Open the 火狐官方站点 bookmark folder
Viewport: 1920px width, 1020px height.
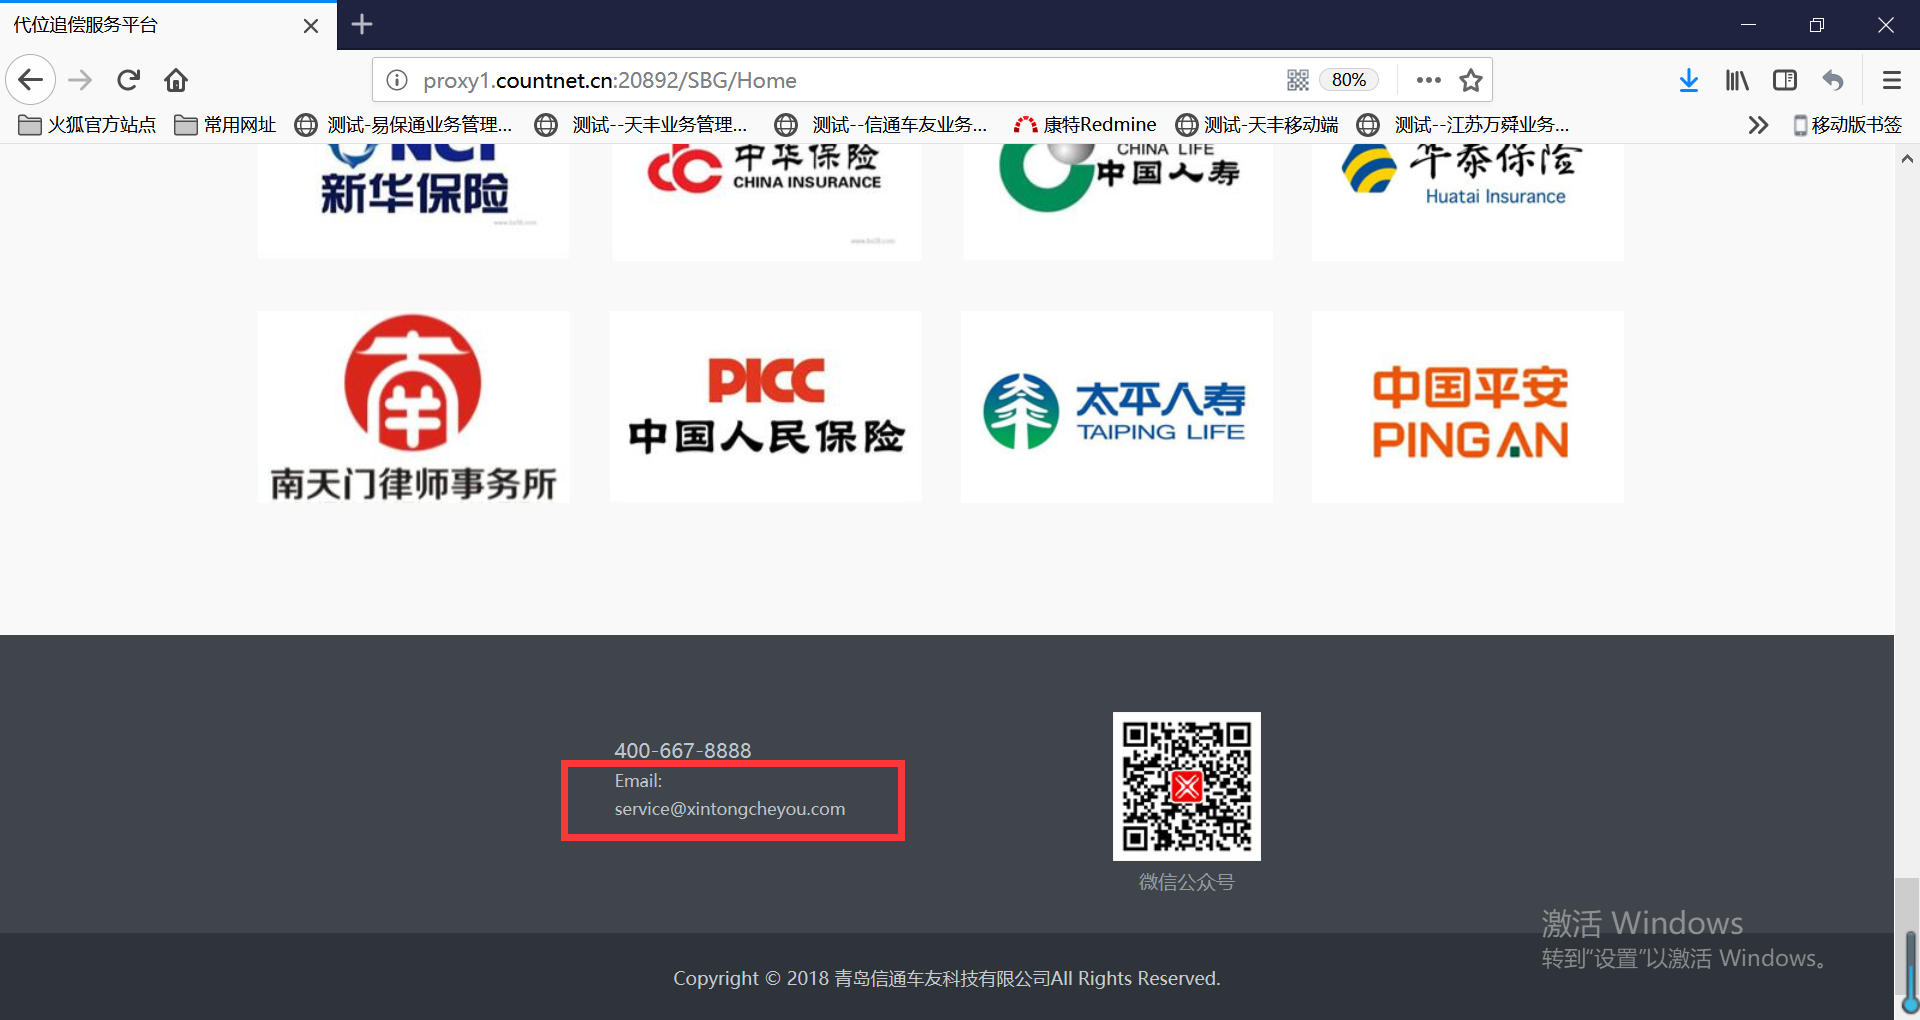tap(87, 125)
